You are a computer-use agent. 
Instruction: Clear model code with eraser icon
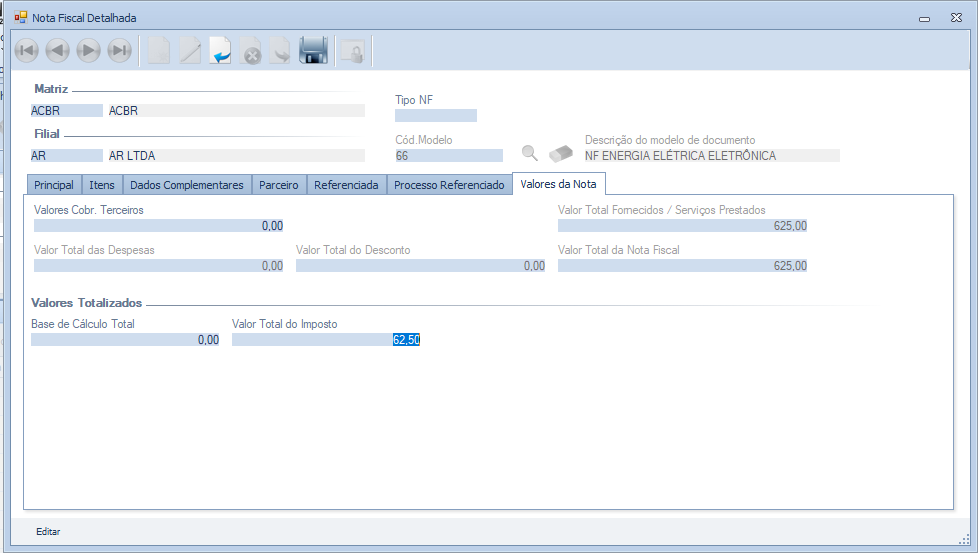pos(561,153)
